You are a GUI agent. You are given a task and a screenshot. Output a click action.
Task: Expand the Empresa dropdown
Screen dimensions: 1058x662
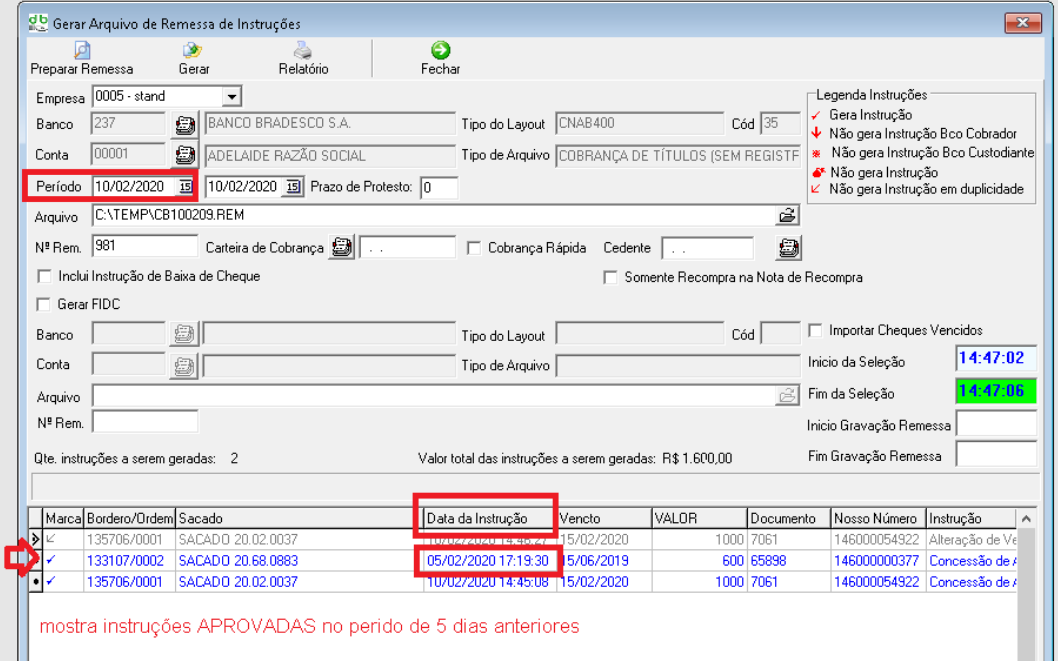pos(232,97)
